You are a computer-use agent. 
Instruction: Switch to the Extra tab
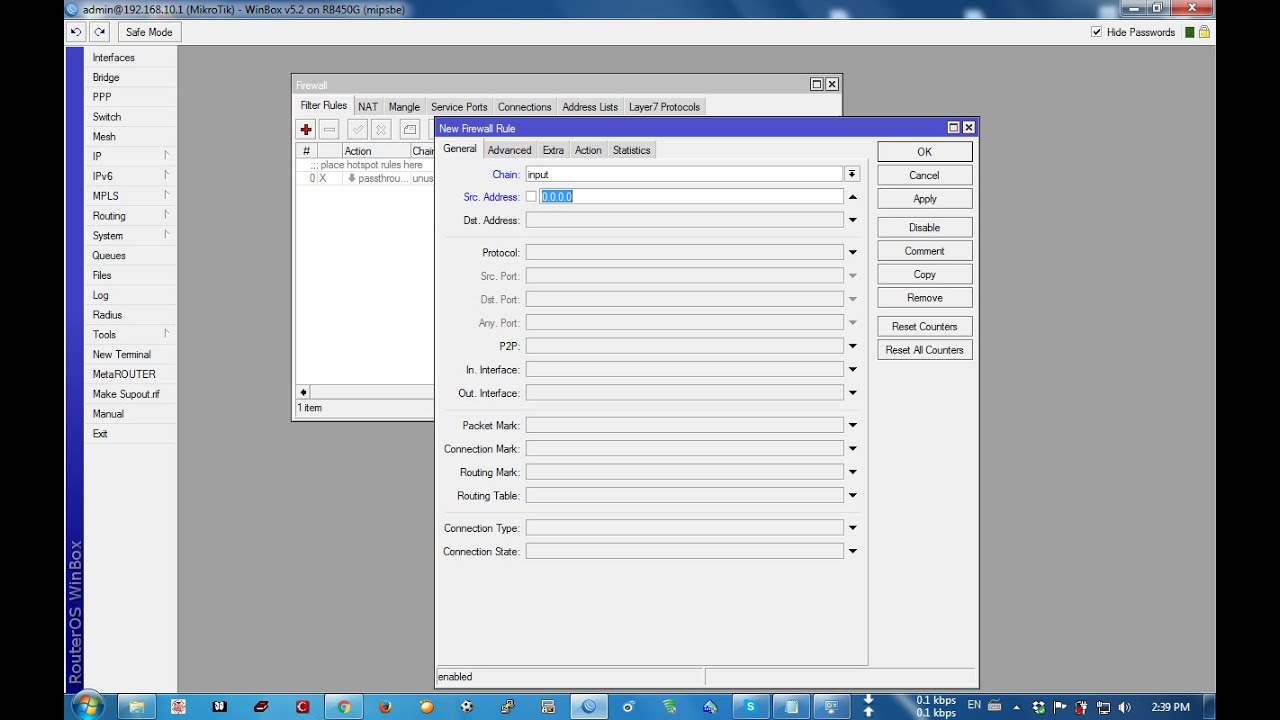pos(553,150)
